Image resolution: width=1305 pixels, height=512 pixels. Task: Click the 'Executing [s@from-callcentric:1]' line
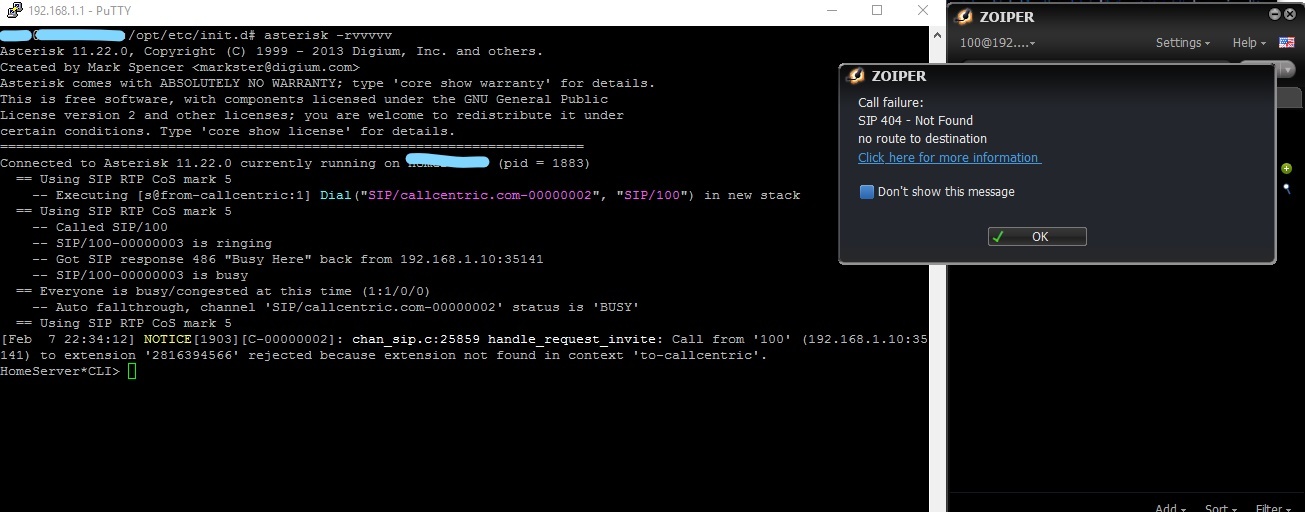416,195
